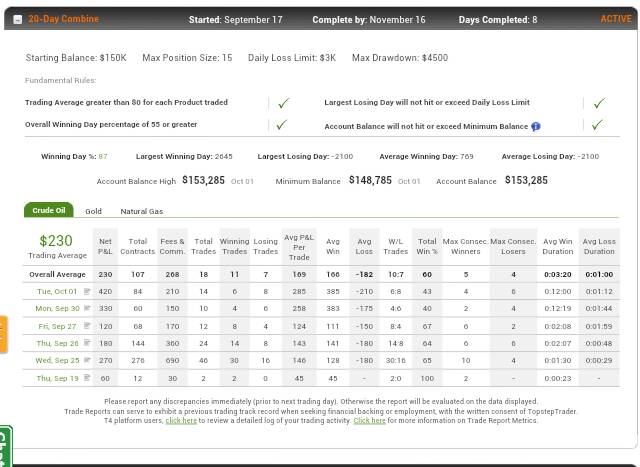Open the Tue, Oct 01 day link
The width and height of the screenshot is (640, 467).
57,291
